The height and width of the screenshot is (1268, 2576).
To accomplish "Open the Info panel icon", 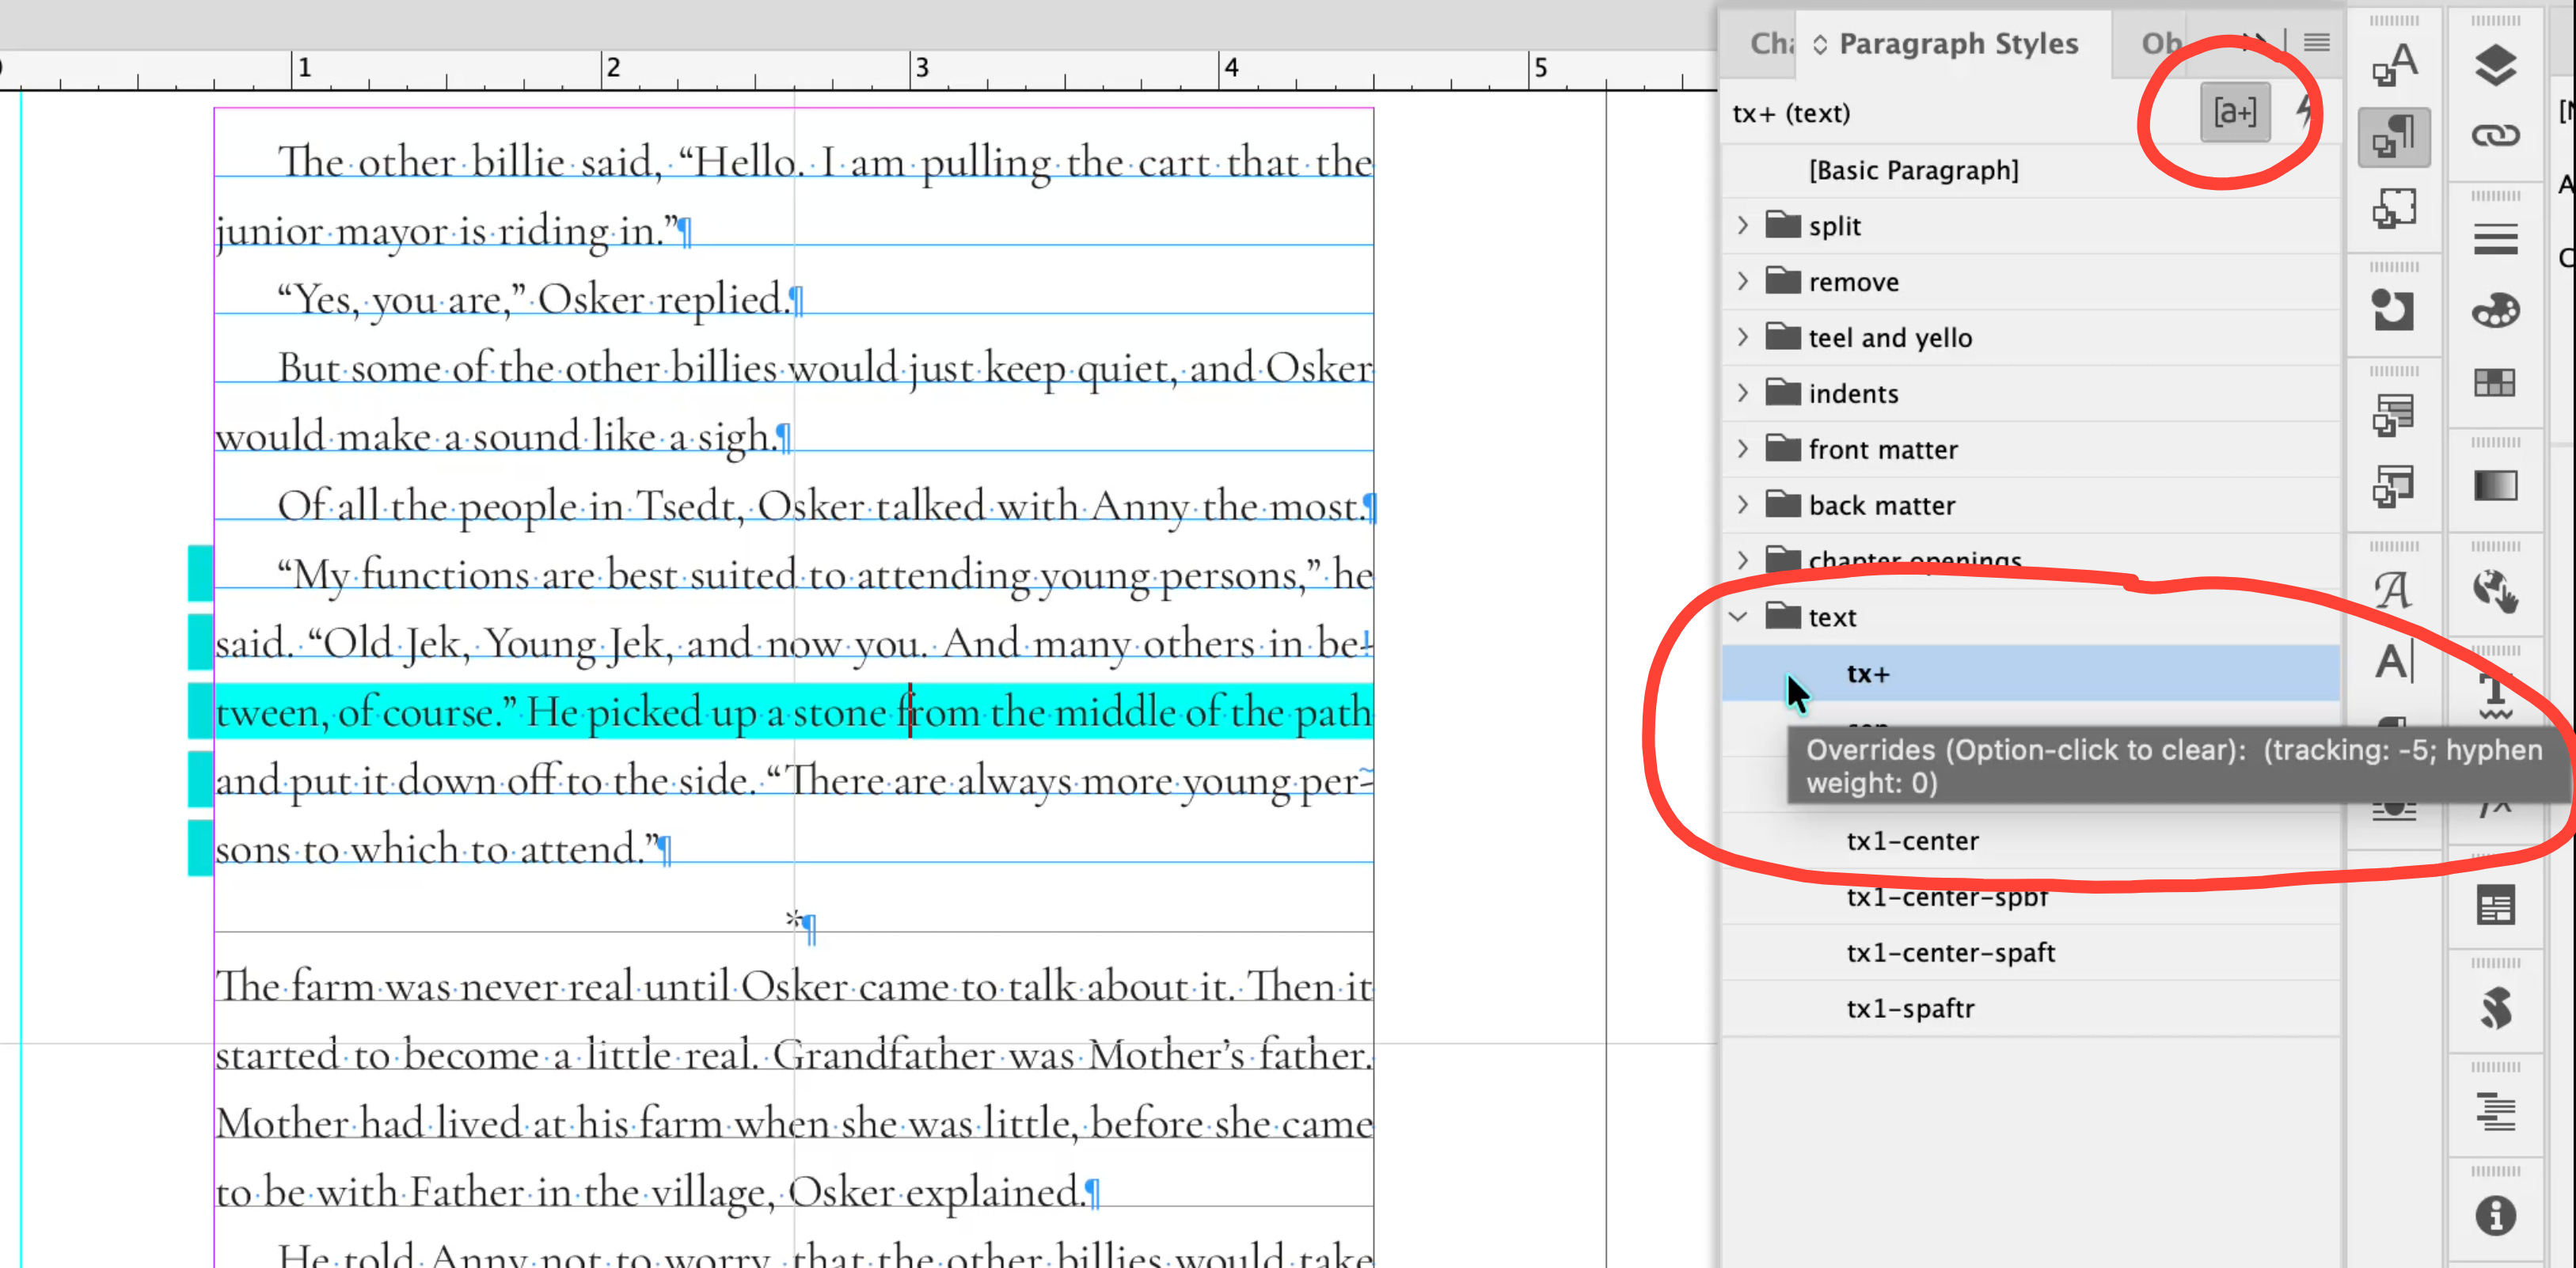I will (x=2496, y=1216).
